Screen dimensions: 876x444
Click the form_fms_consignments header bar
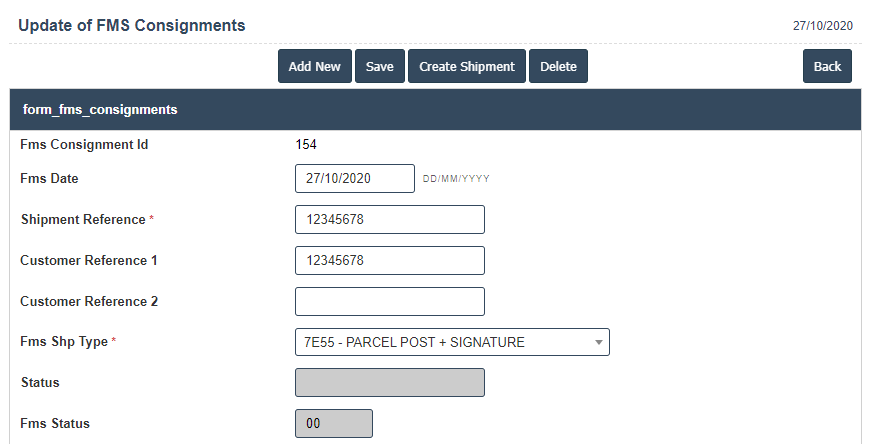[435, 110]
